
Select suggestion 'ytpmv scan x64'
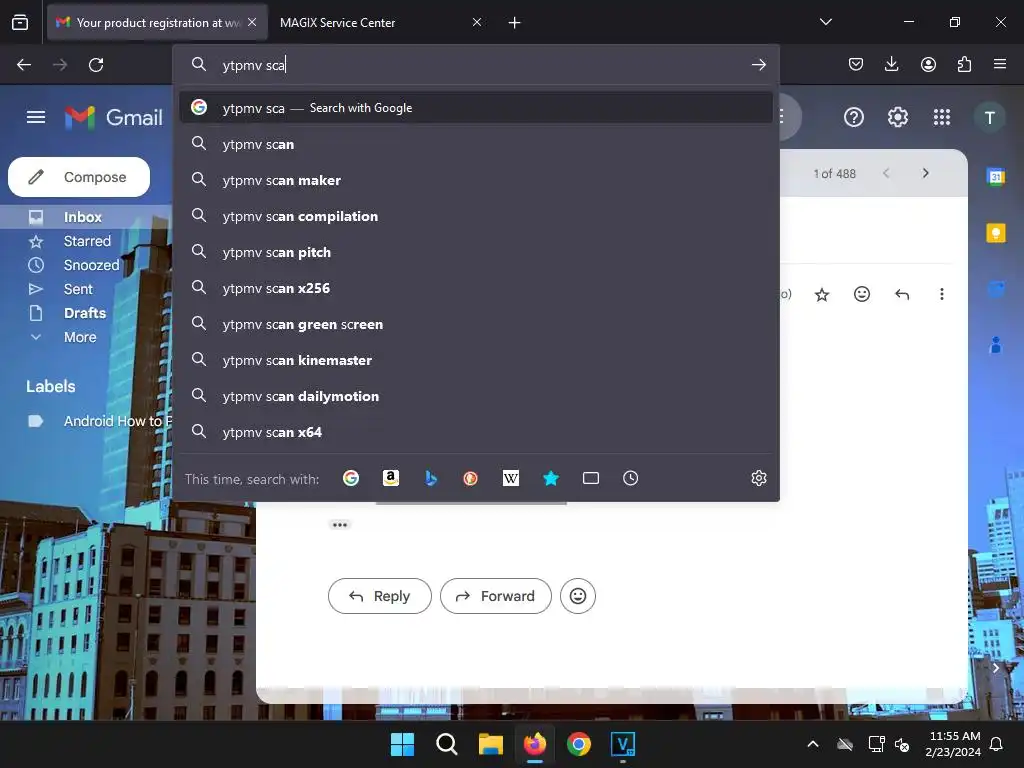pyautogui.click(x=476, y=432)
